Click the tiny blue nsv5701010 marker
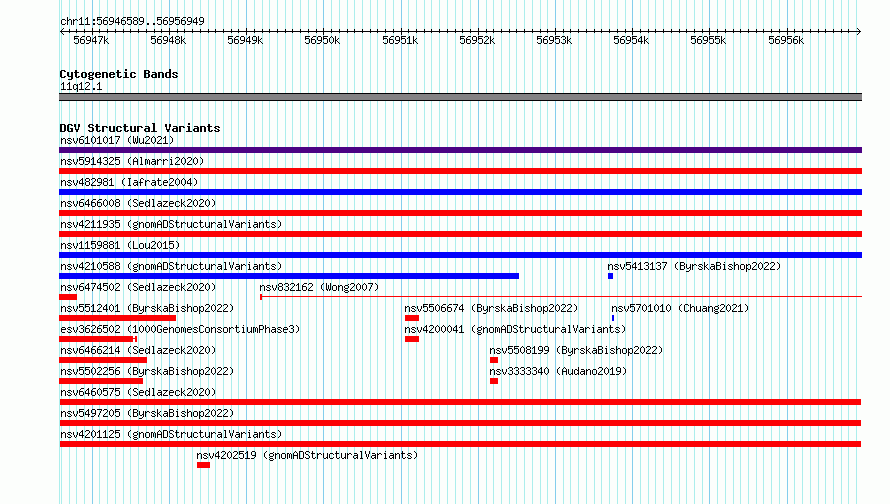The height and width of the screenshot is (504, 890). pyautogui.click(x=613, y=318)
